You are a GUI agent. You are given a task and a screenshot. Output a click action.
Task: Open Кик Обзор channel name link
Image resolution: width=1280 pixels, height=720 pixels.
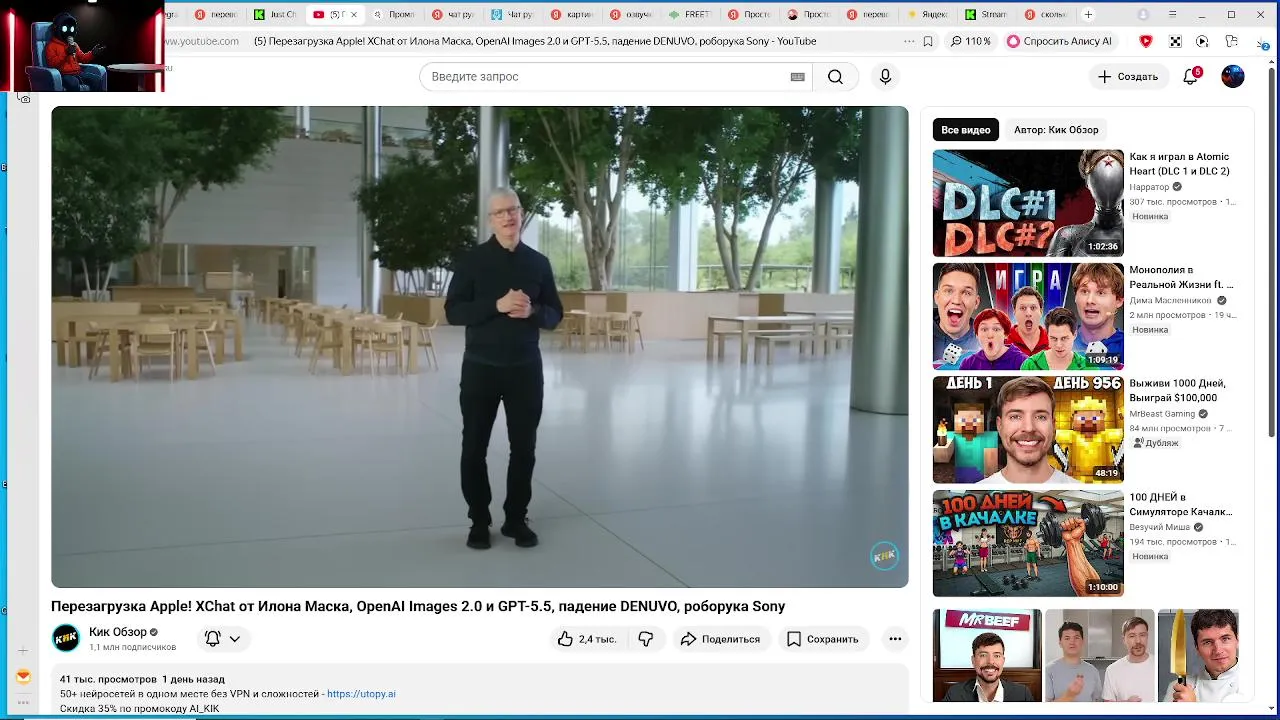(x=117, y=632)
